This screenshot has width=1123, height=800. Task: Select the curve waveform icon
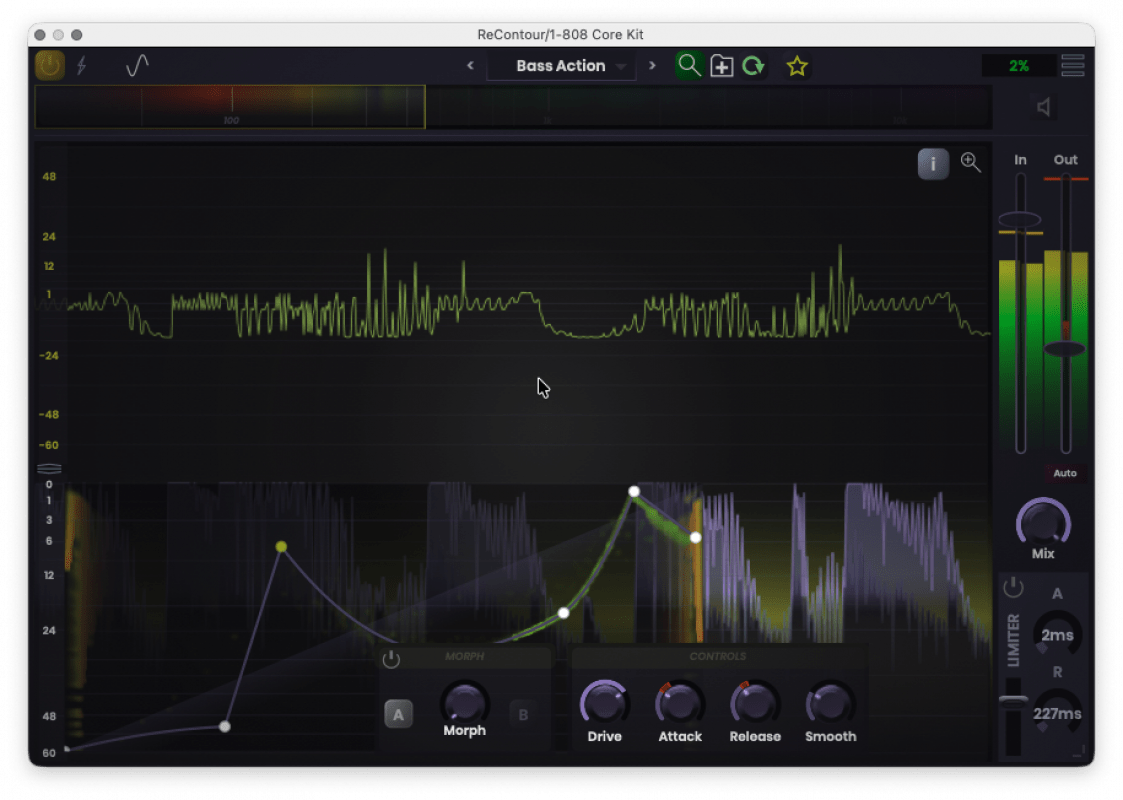click(137, 66)
